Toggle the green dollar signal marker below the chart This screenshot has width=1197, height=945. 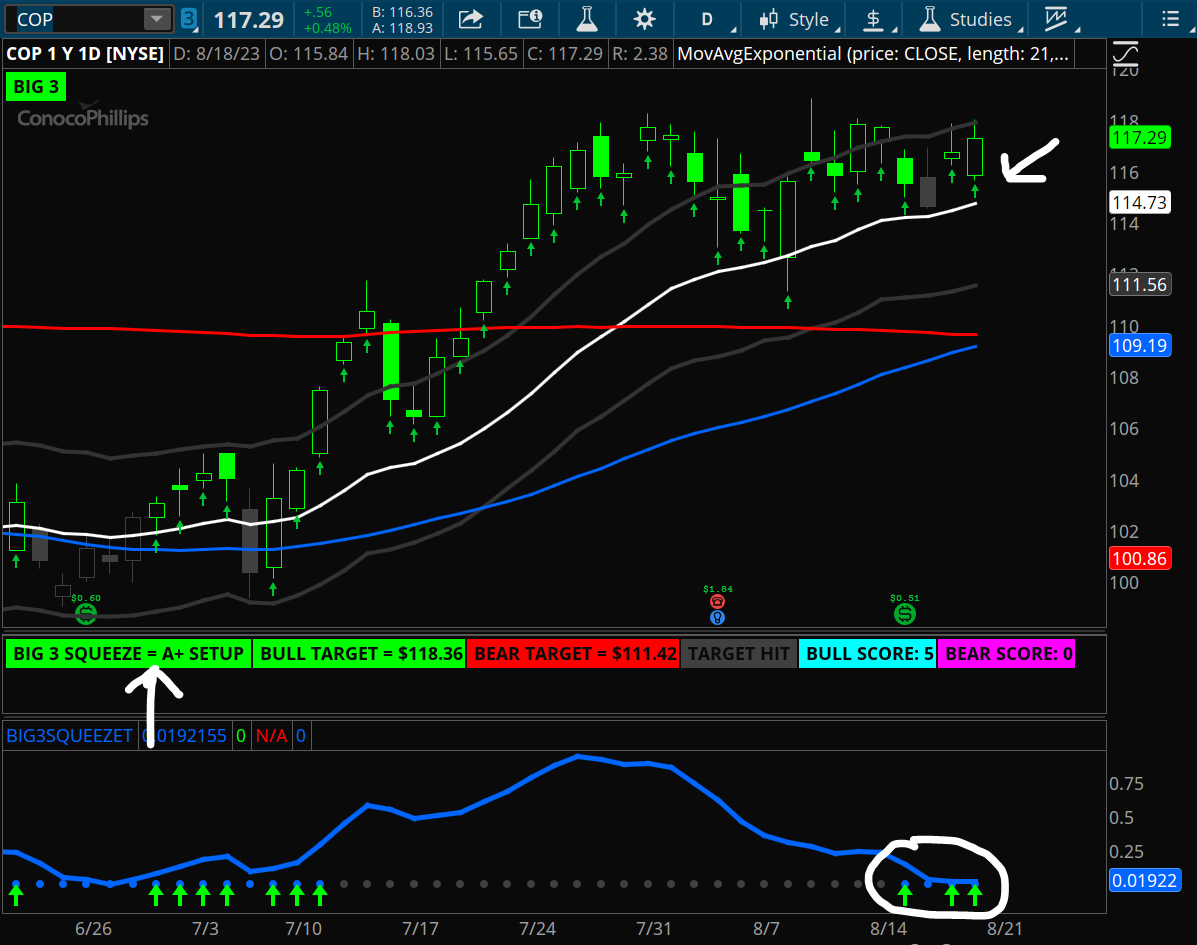(905, 613)
